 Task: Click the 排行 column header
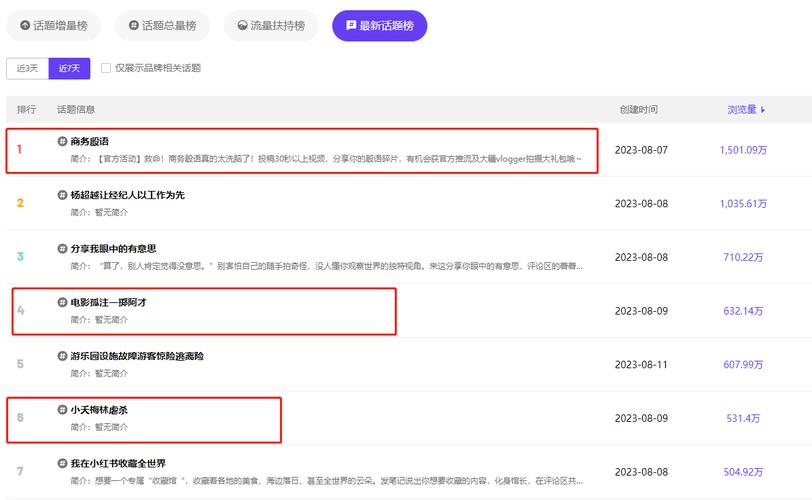coord(26,109)
